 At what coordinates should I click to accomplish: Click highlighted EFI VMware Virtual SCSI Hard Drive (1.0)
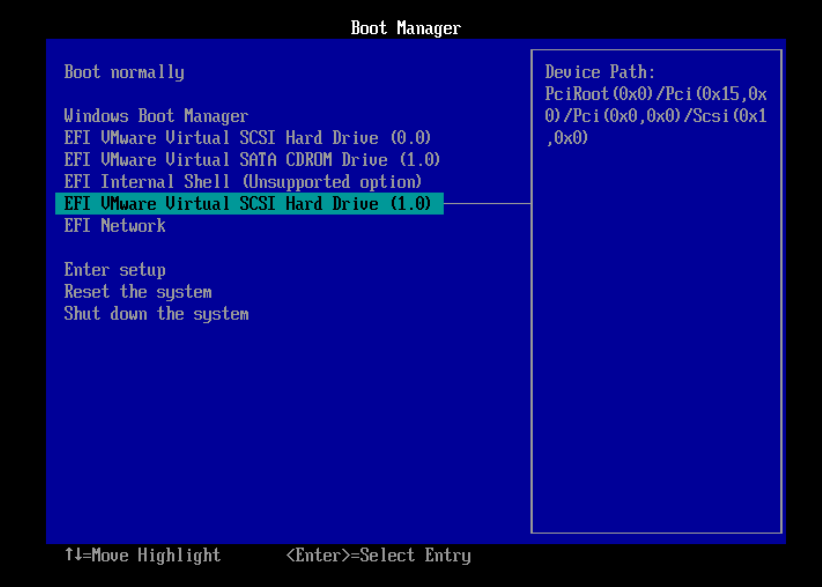pyautogui.click(x=249, y=204)
